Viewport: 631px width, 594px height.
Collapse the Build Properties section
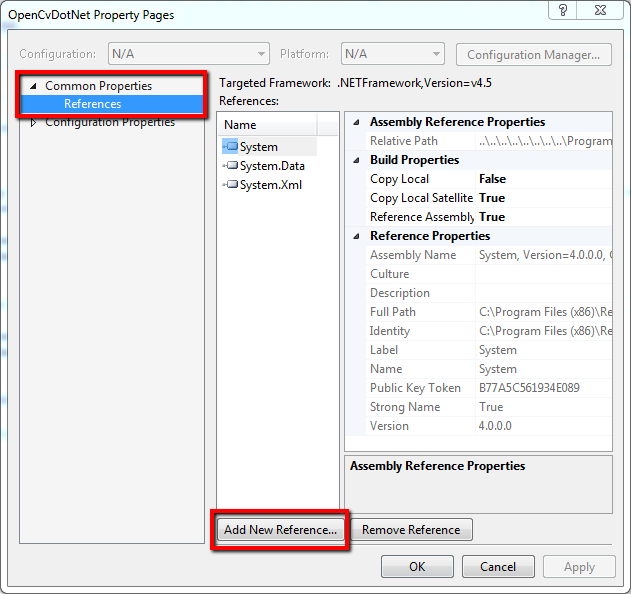[x=356, y=160]
